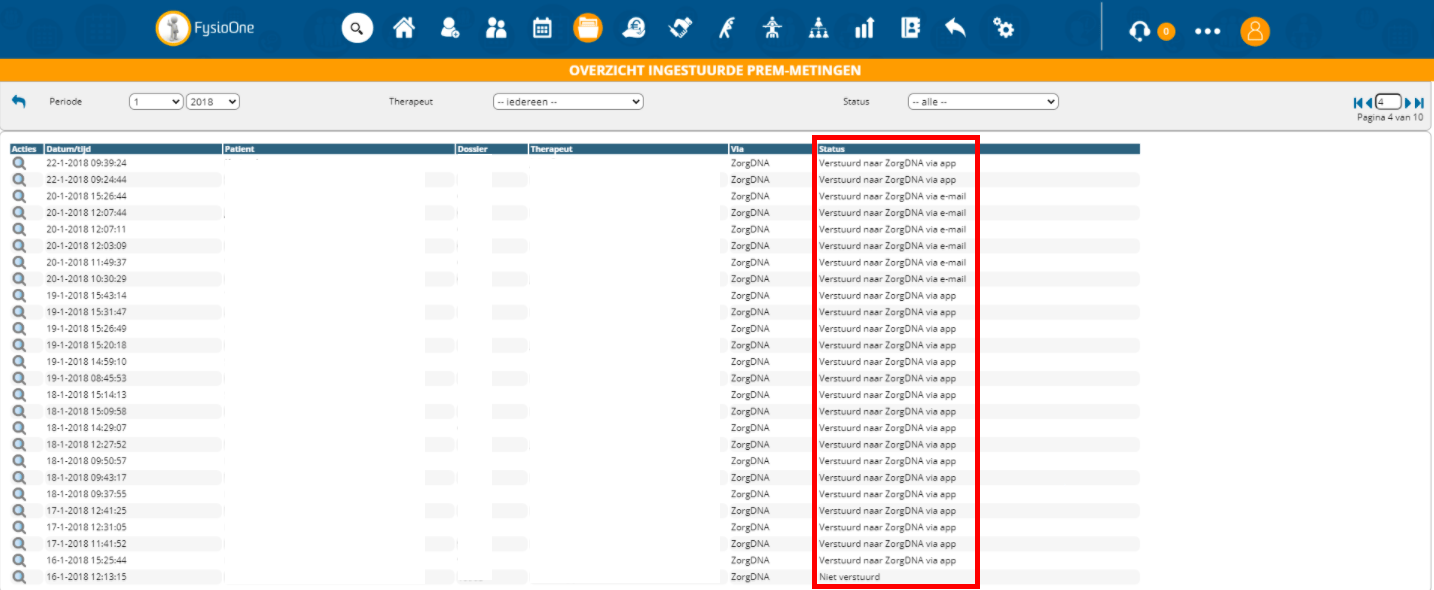This screenshot has height=590, width=1434.
Task: Open the orange user profile avatar
Action: 1255,31
